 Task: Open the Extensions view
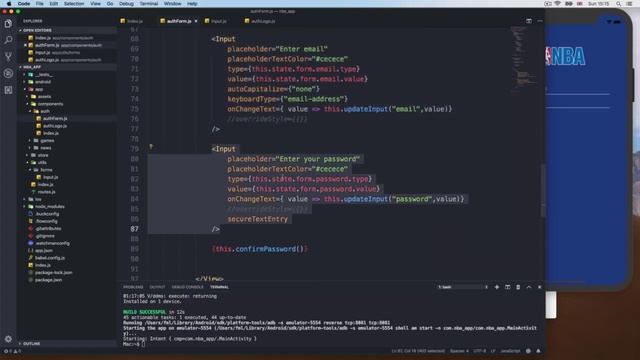[x=8, y=90]
